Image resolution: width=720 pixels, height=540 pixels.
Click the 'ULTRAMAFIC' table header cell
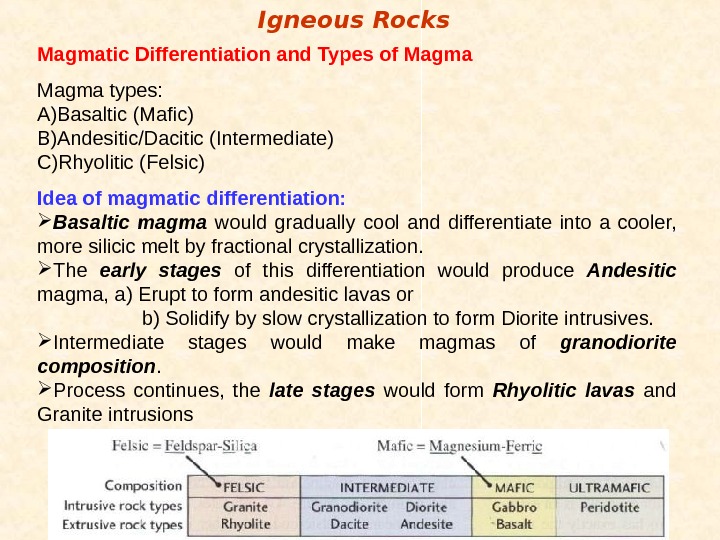(609, 488)
